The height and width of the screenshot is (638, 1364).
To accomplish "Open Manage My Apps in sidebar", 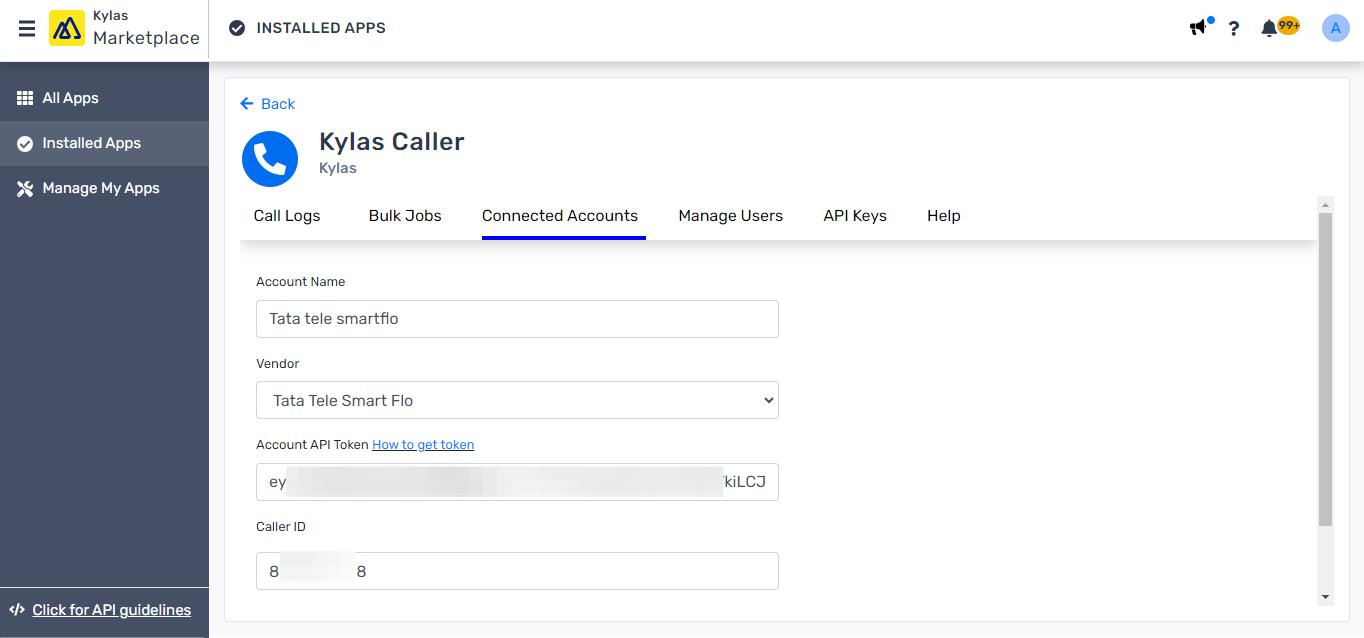I will [104, 188].
